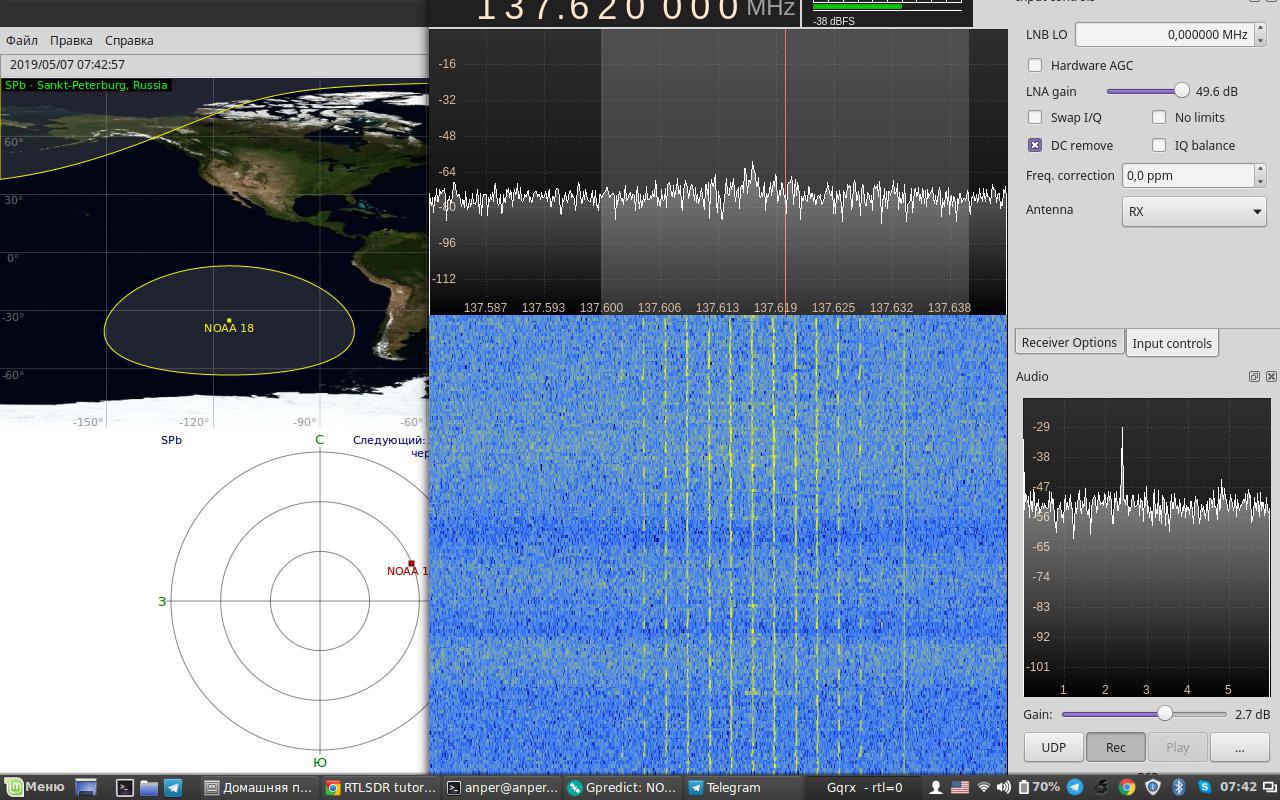The image size is (1280, 800).
Task: Close the Audio panel
Action: coord(1271,376)
